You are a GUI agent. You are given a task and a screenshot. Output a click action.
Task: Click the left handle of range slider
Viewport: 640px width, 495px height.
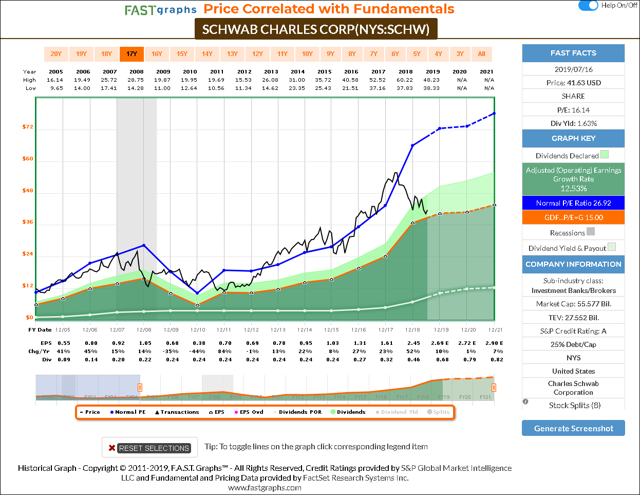[x=140, y=387]
